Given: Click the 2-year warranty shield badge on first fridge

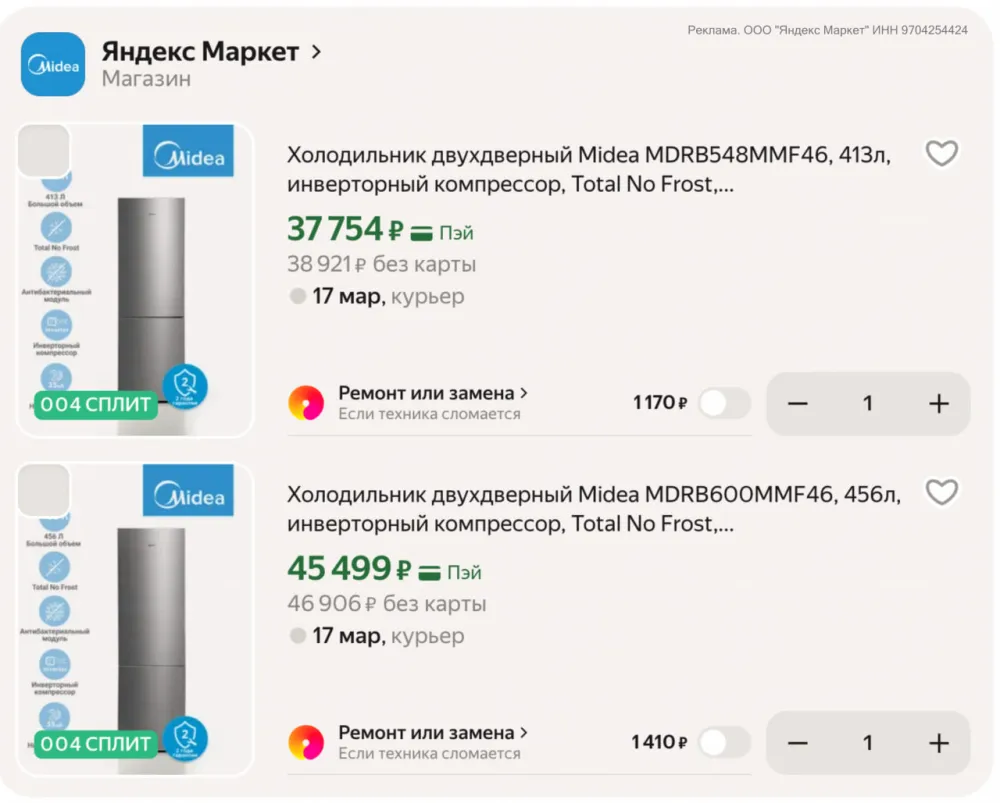Looking at the screenshot, I should click(185, 387).
